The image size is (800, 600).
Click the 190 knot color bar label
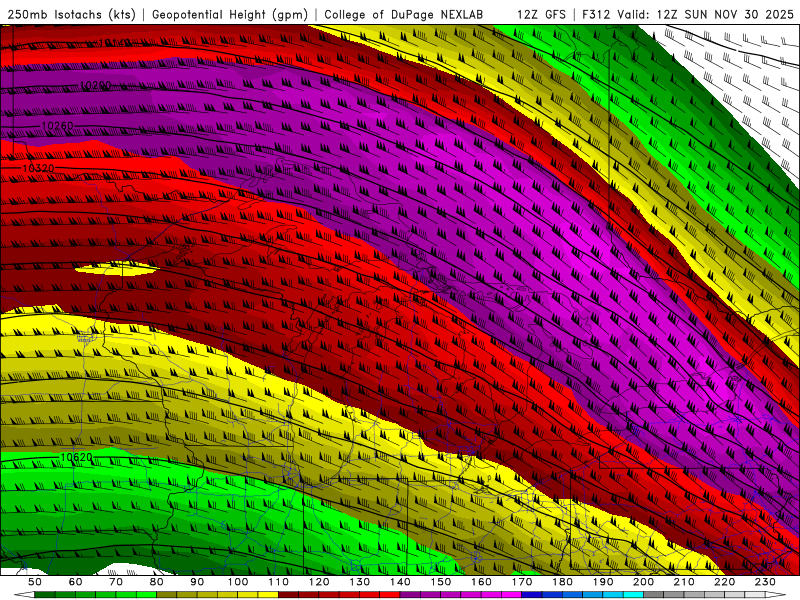603,582
